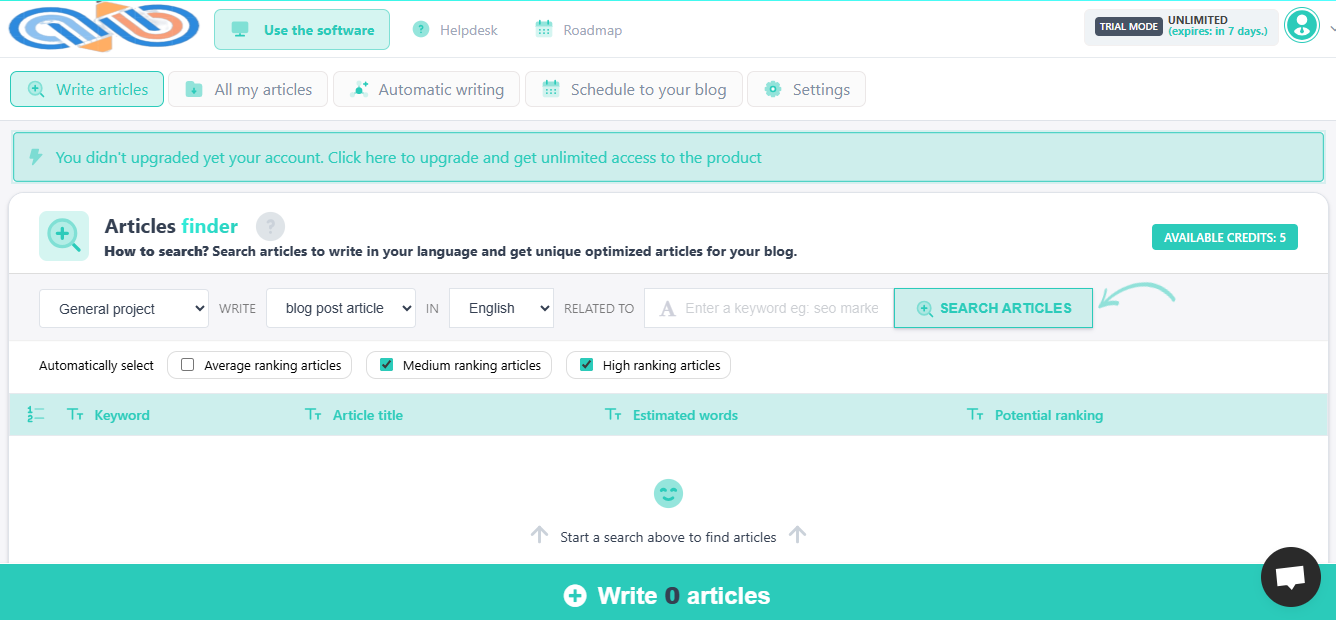1336x620 pixels.
Task: Open the English language dropdown
Action: click(501, 309)
